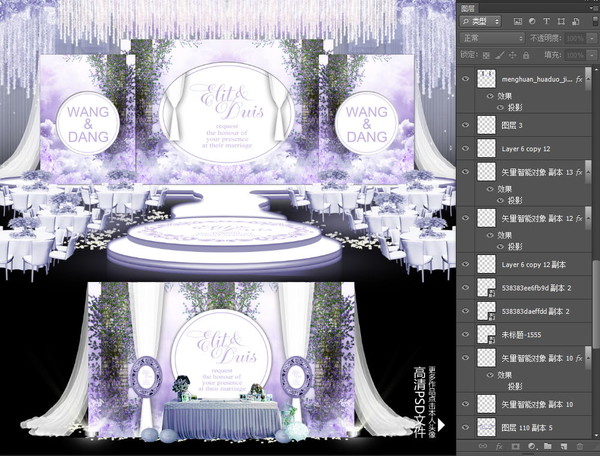600x456 pixels.
Task: Select the 未标题-1555 layer name
Action: (521, 335)
